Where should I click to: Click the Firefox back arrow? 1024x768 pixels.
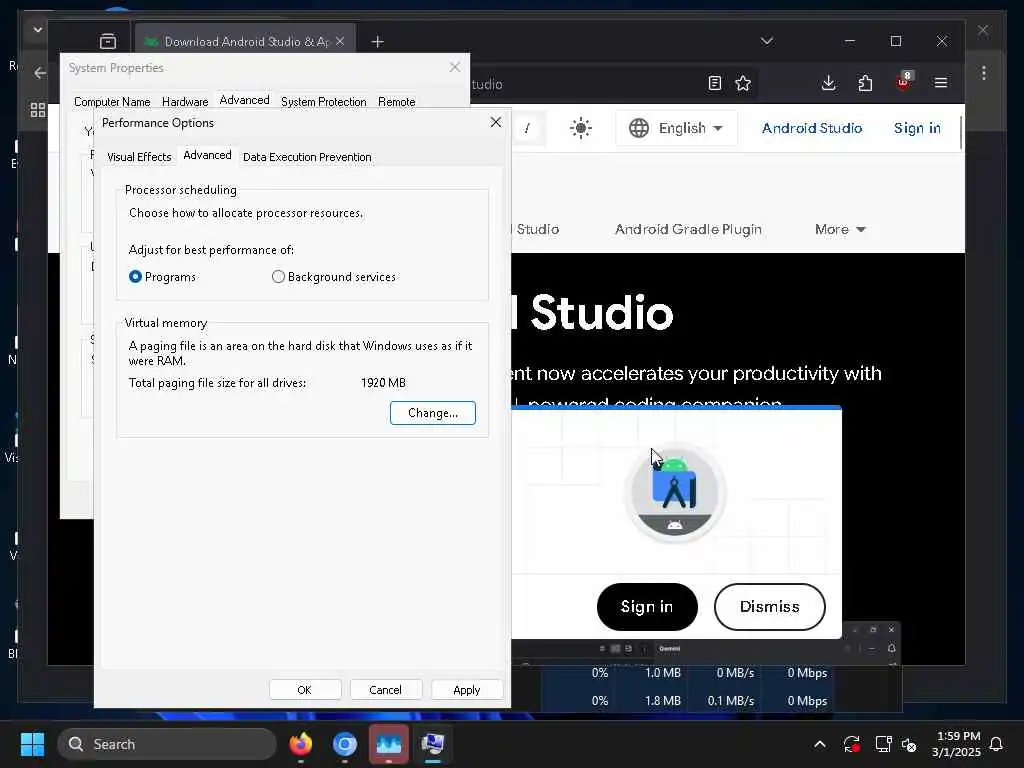[40, 72]
